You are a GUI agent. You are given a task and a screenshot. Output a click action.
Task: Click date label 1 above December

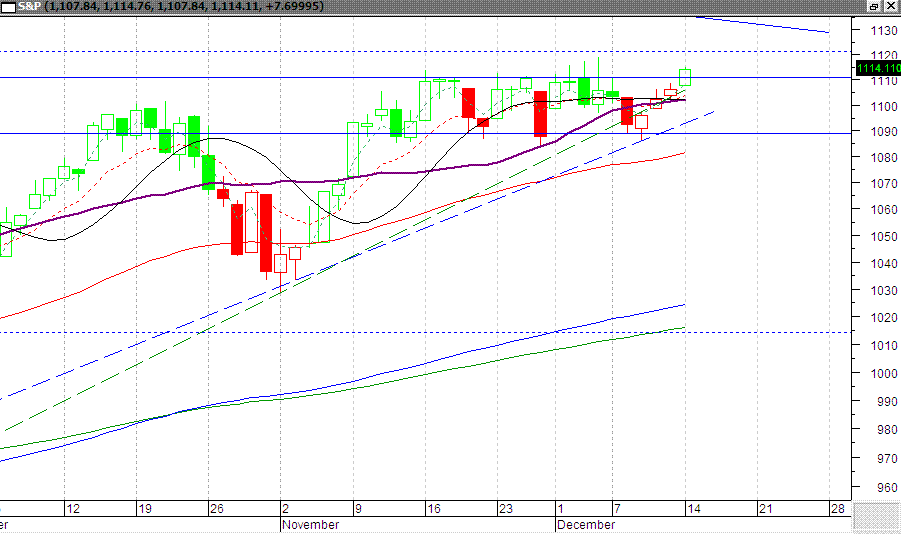point(561,509)
